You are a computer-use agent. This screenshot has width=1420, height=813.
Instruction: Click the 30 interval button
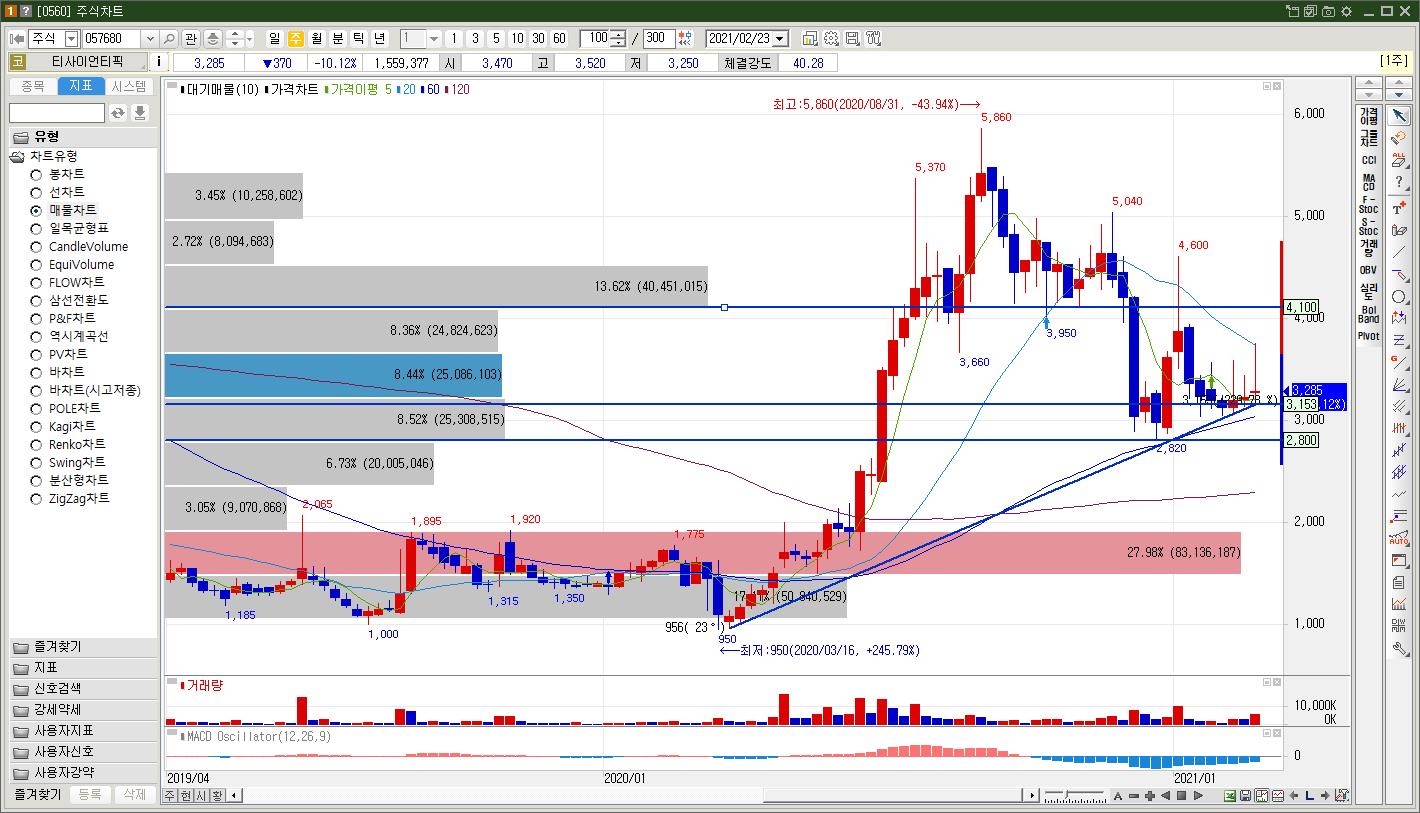[x=538, y=38]
